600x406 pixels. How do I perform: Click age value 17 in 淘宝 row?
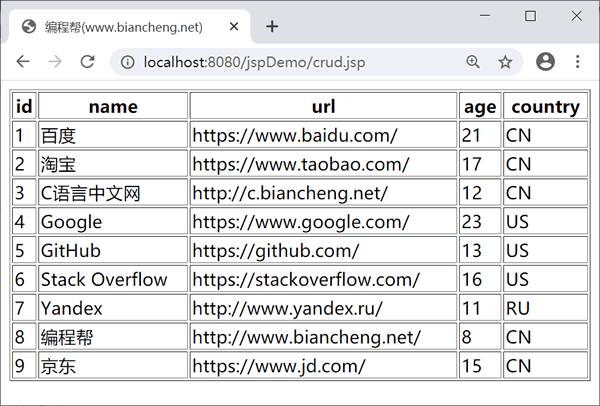[x=480, y=164]
